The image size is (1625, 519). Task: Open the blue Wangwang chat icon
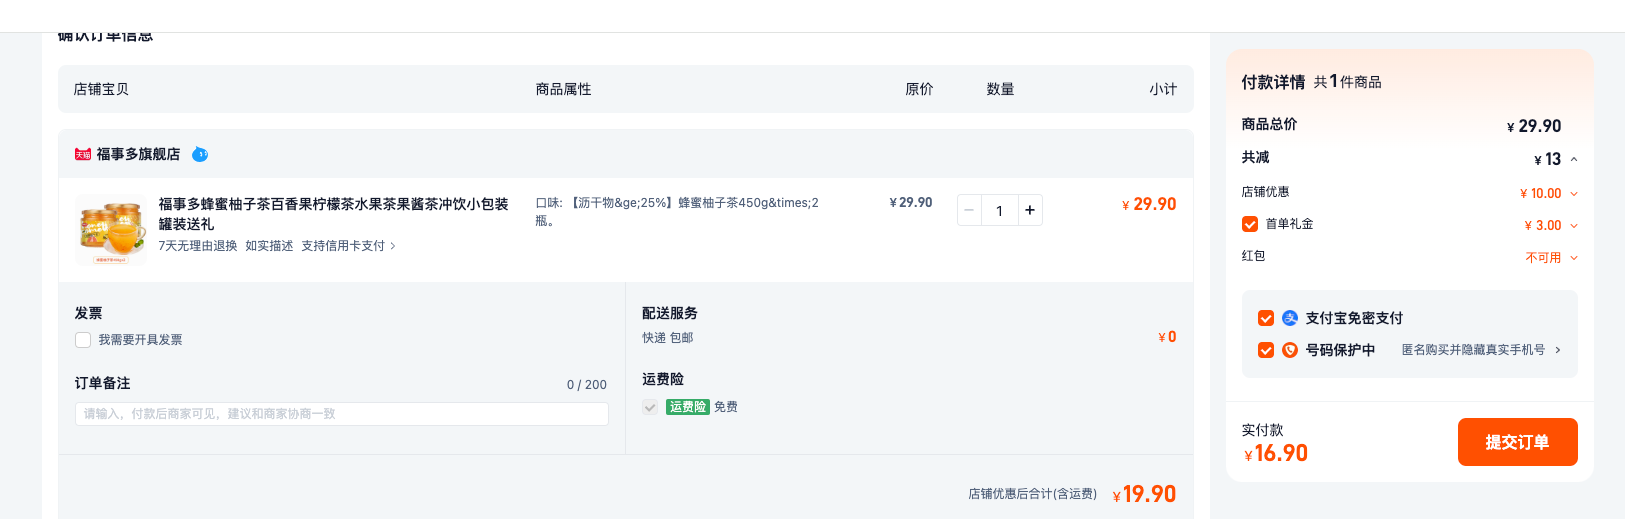click(x=200, y=154)
